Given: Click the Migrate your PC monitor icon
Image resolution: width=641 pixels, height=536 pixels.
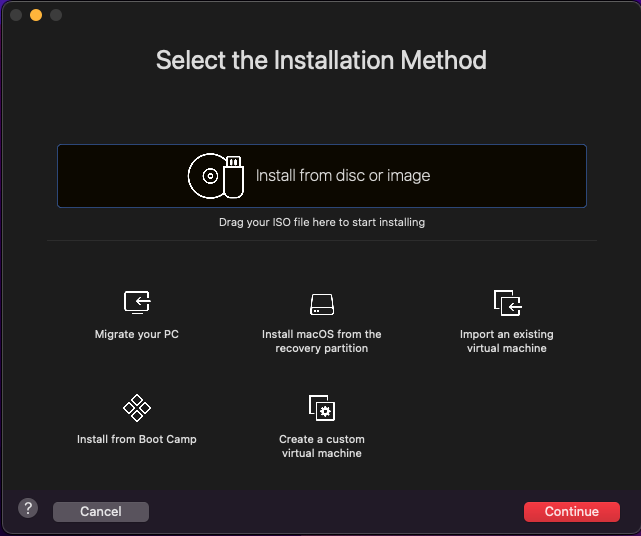Looking at the screenshot, I should point(137,303).
